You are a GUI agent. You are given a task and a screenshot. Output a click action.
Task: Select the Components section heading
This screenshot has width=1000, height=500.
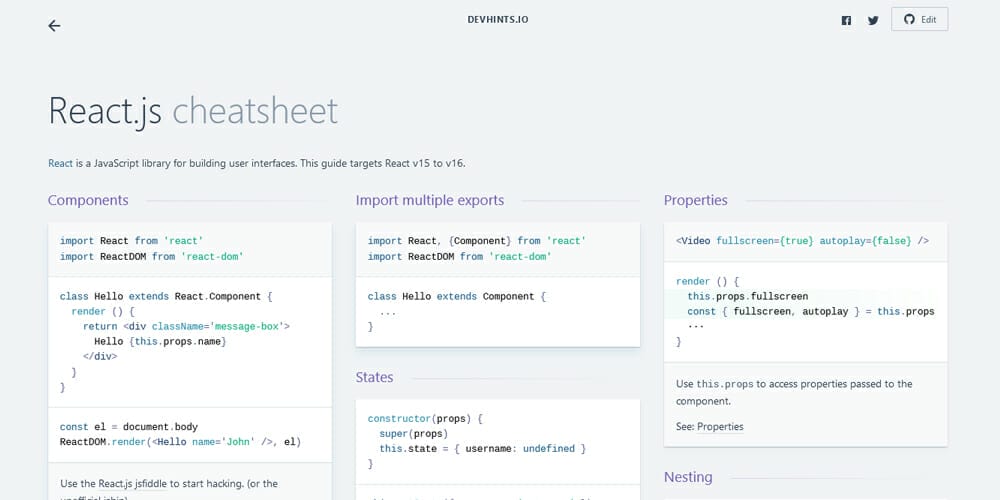tap(88, 200)
